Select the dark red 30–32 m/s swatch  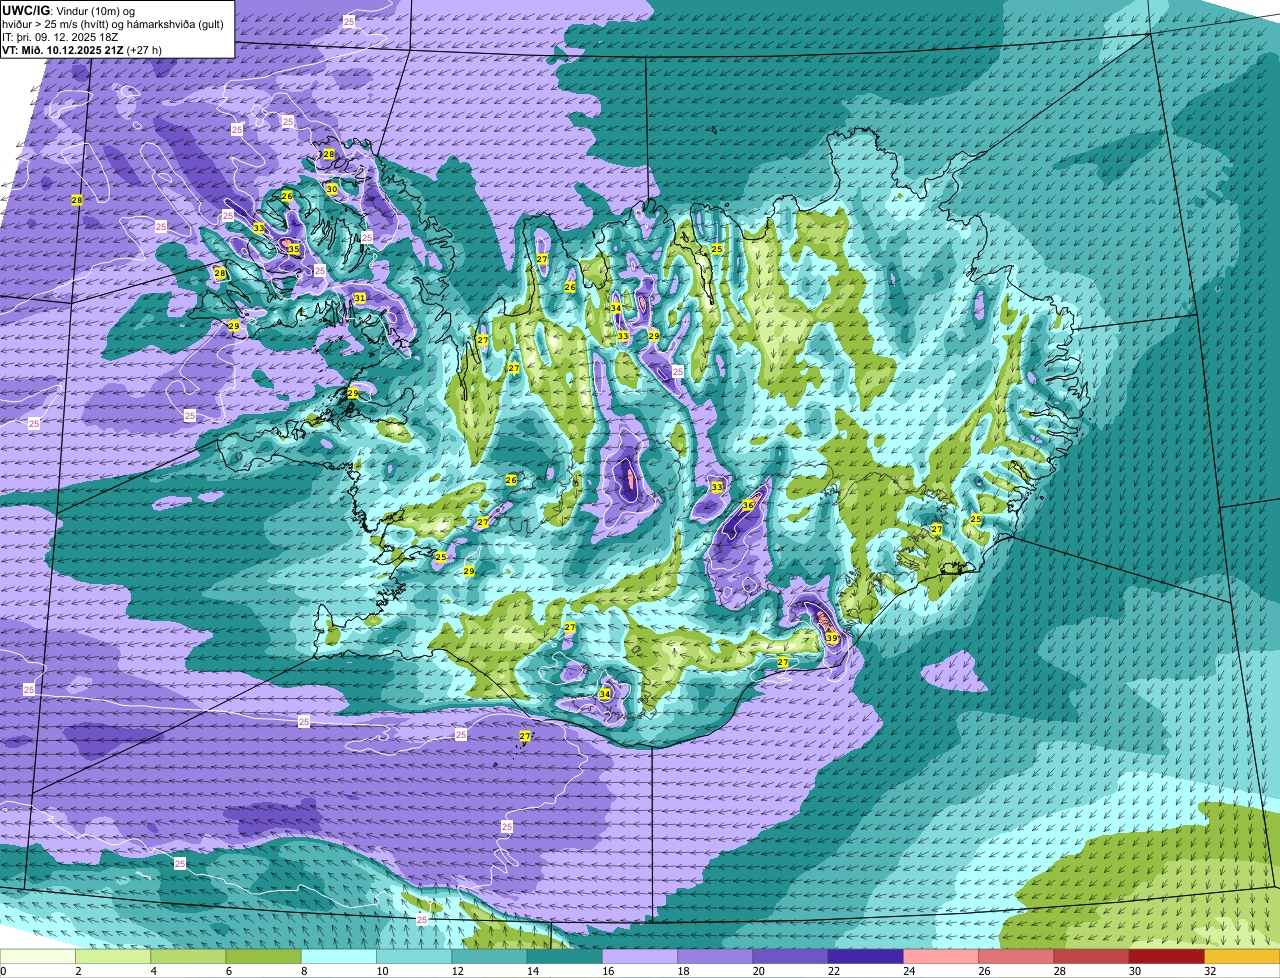1167,956
